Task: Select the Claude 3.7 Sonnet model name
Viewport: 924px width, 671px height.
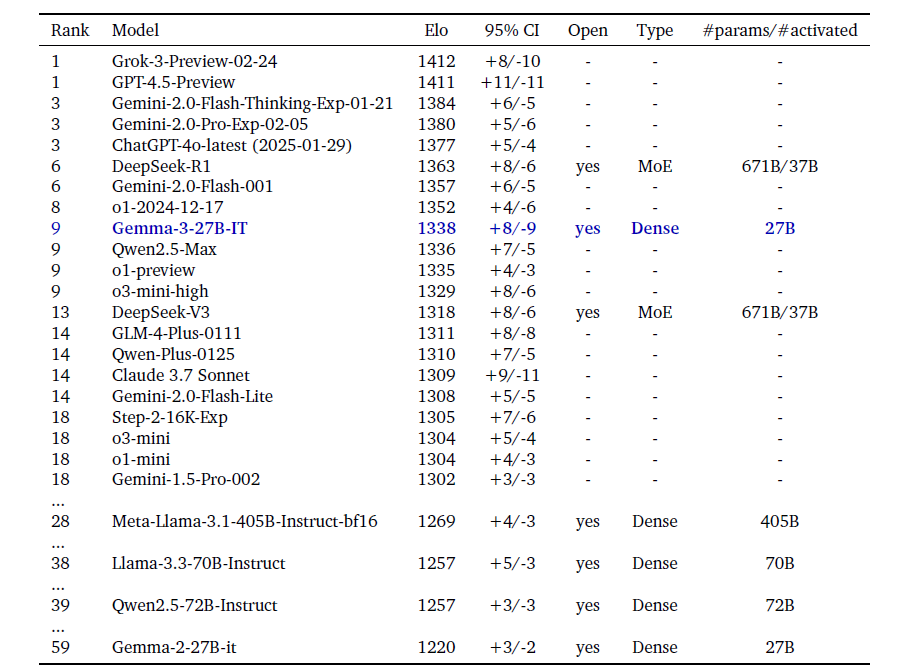Action: click(180, 375)
